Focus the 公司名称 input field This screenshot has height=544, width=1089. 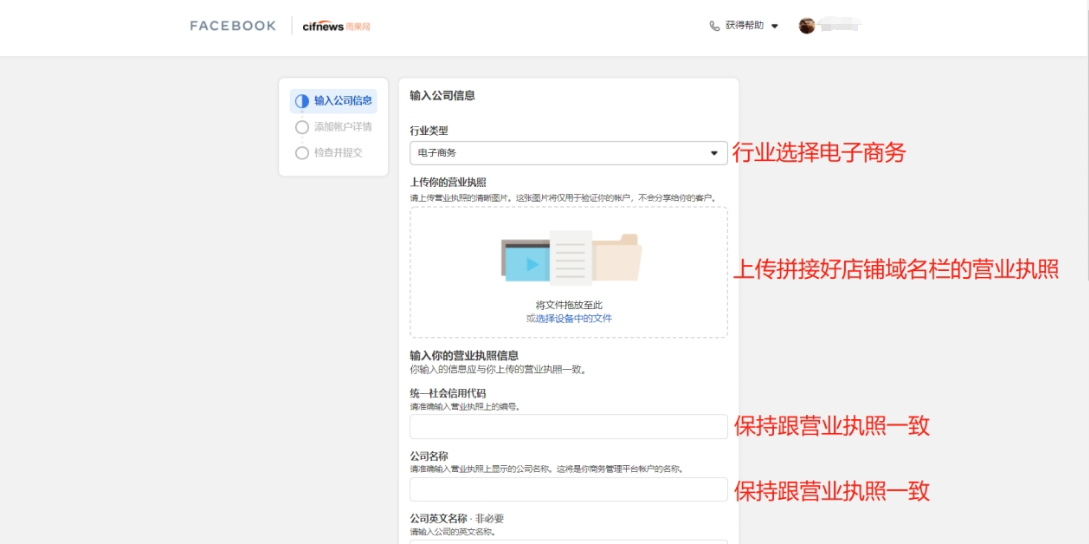pos(568,489)
